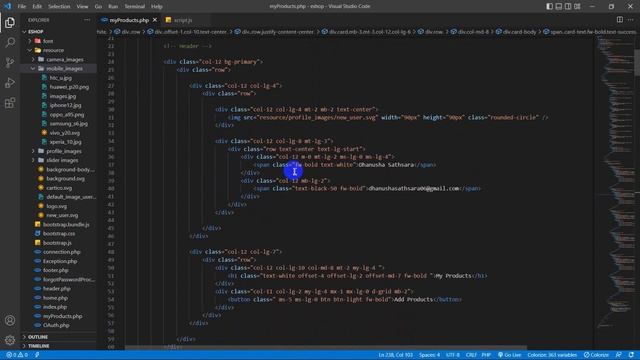Viewport: 640px width, 360px height.
Task: Click the Colorize button in status bar
Action: 596,355
